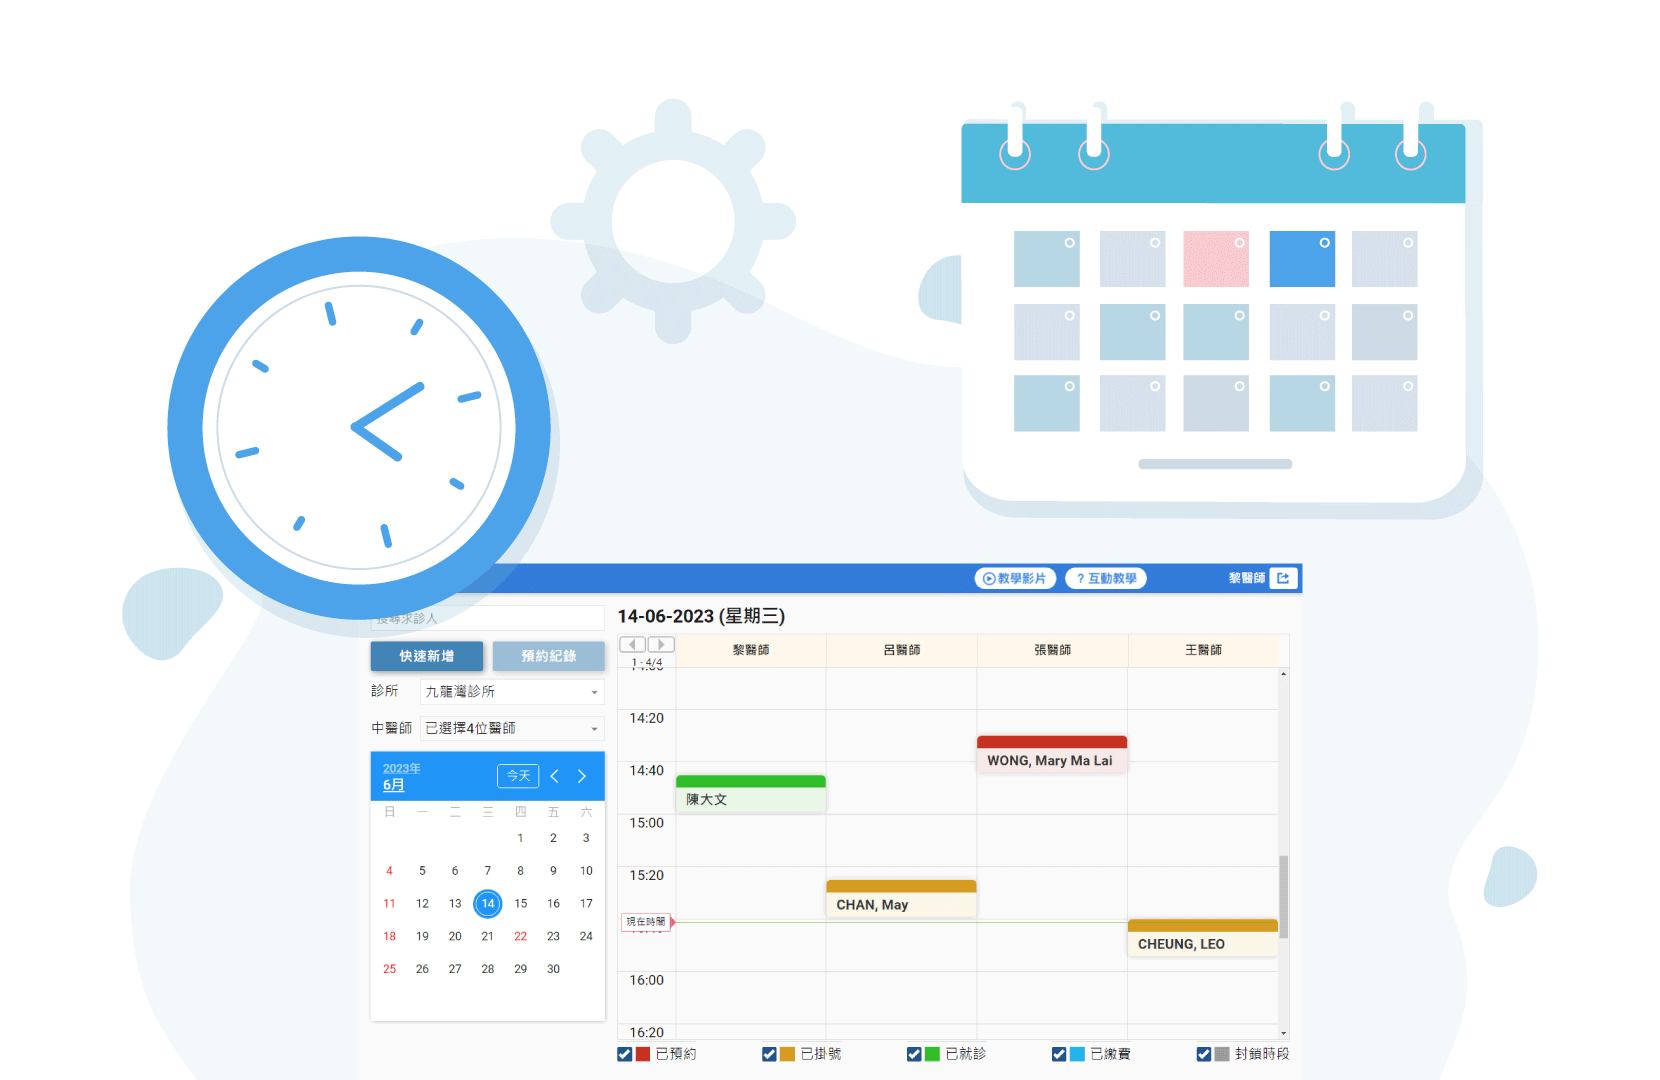Select June 7 in the mini calendar
The width and height of the screenshot is (1660, 1080).
point(488,871)
